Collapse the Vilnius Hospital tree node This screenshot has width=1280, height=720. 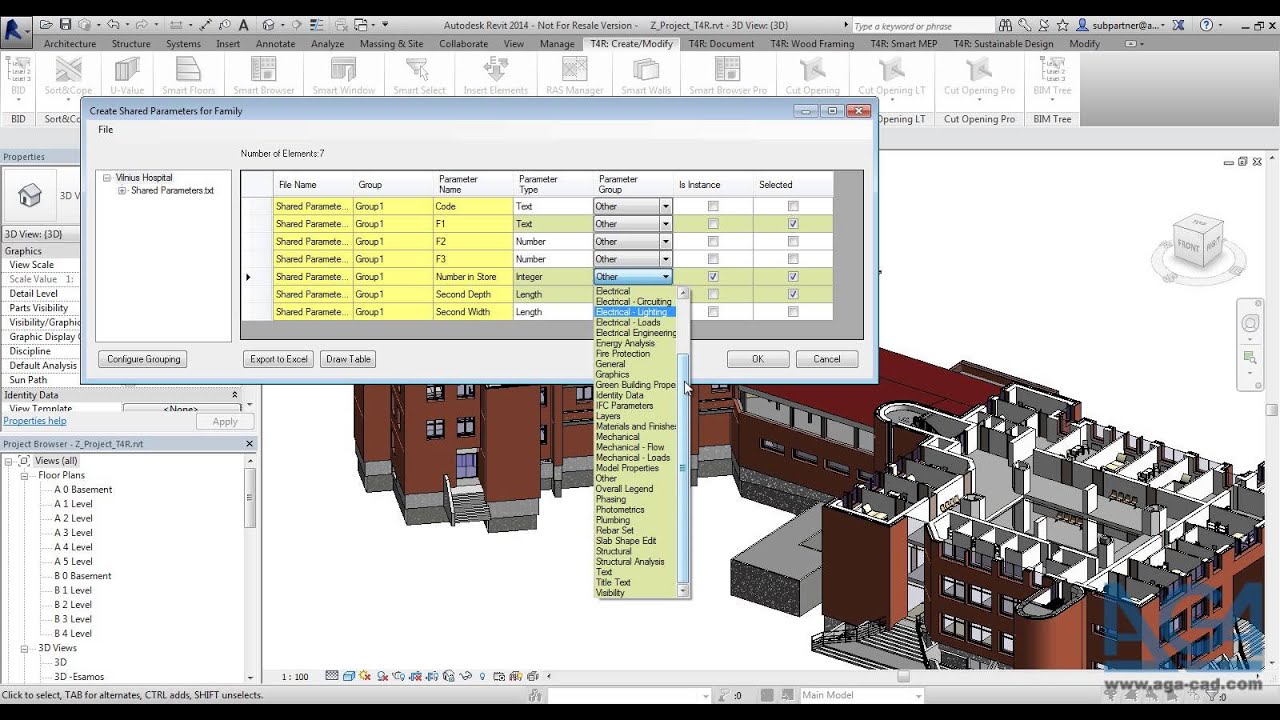(x=107, y=178)
